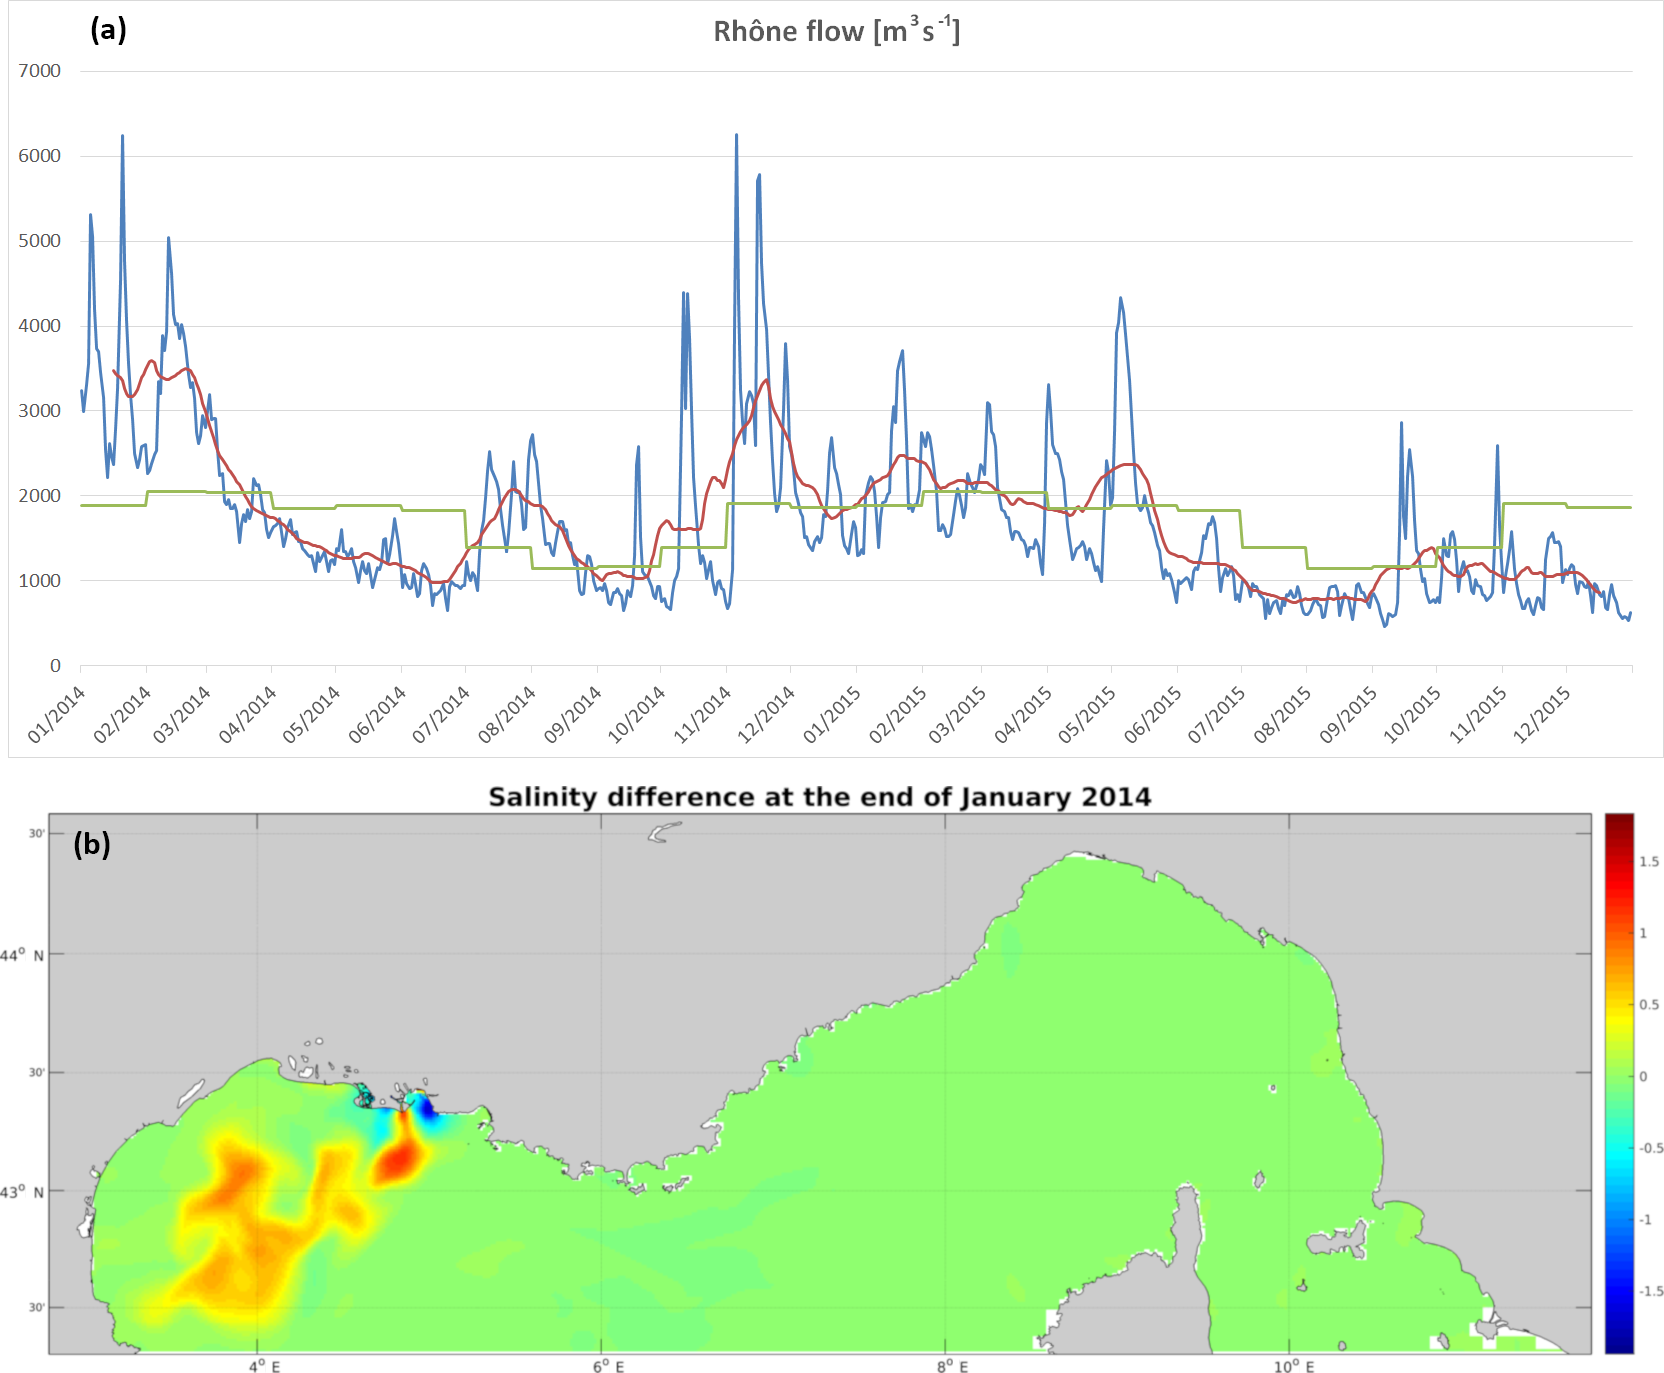Image resolution: width=1664 pixels, height=1373 pixels.
Task: Select the (b) panel label on map
Action: coord(91,845)
